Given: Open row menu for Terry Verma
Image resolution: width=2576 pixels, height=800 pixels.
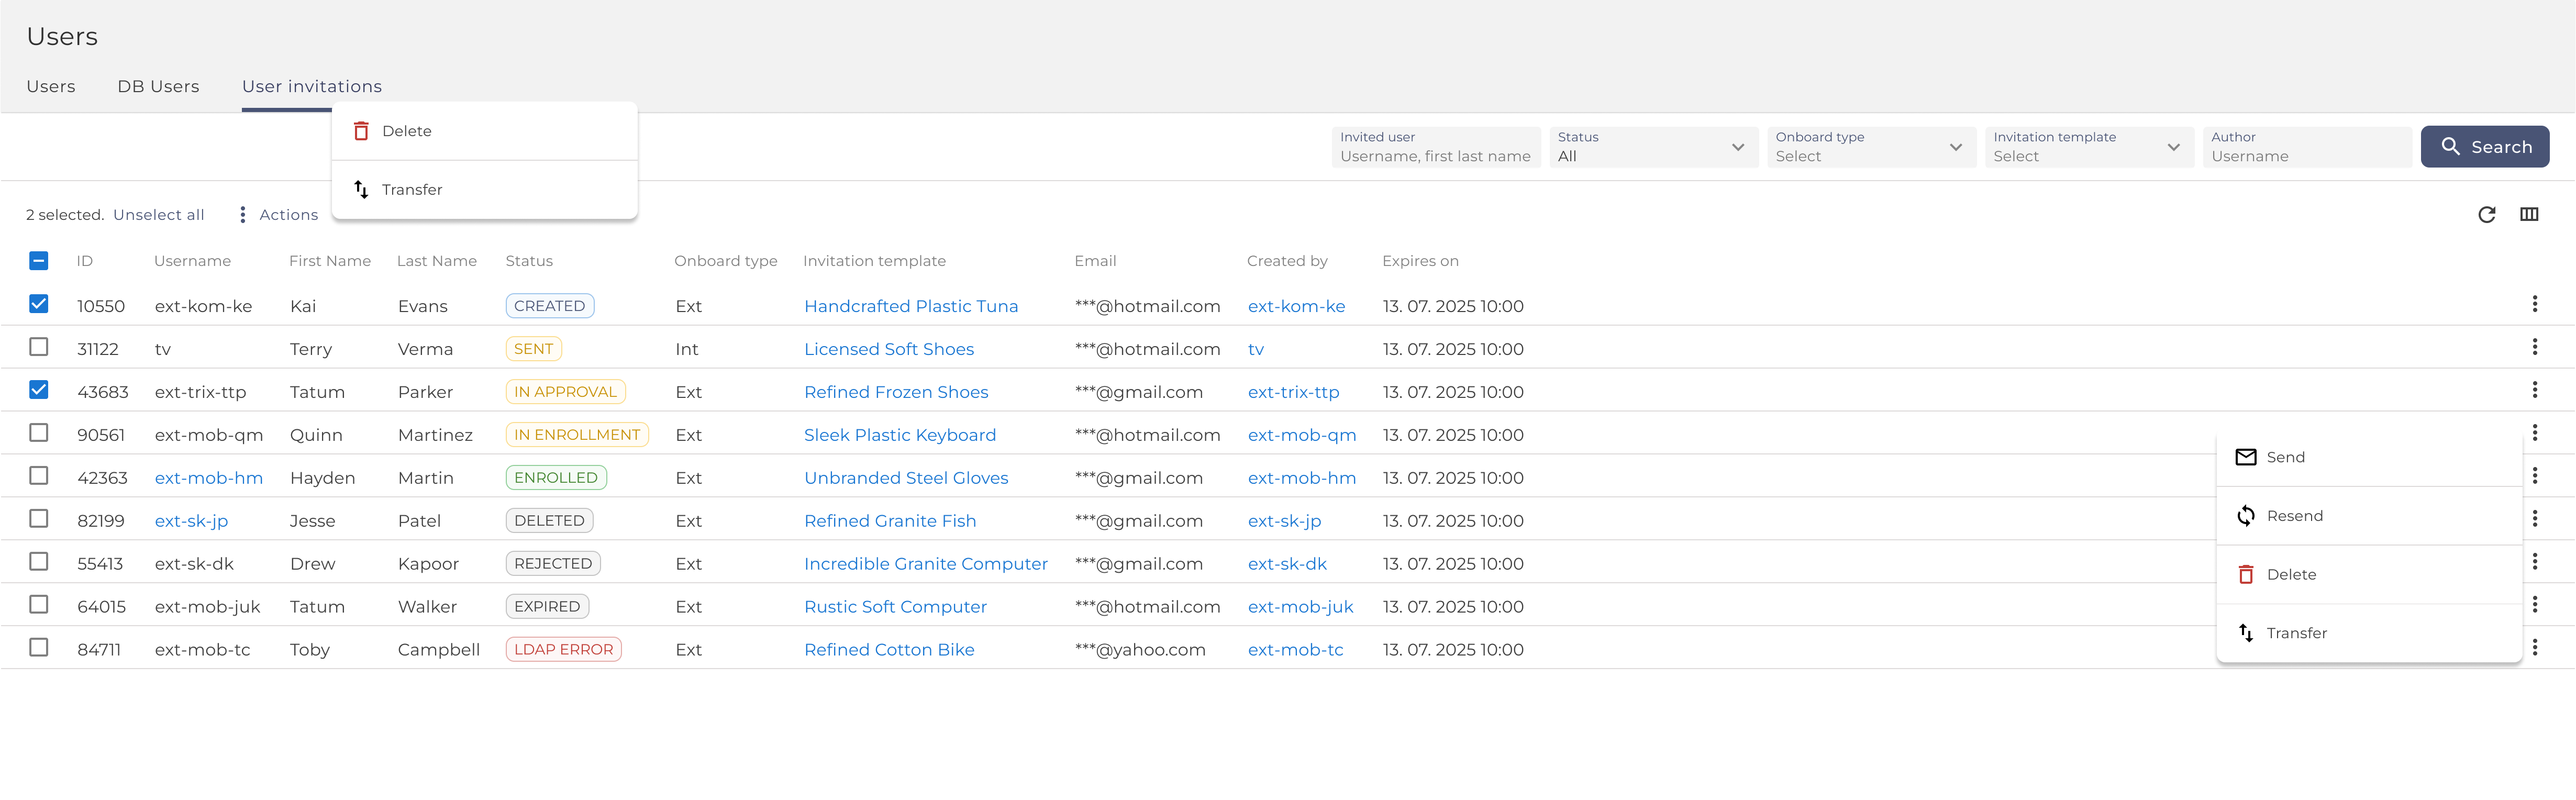Looking at the screenshot, I should click(x=2534, y=347).
